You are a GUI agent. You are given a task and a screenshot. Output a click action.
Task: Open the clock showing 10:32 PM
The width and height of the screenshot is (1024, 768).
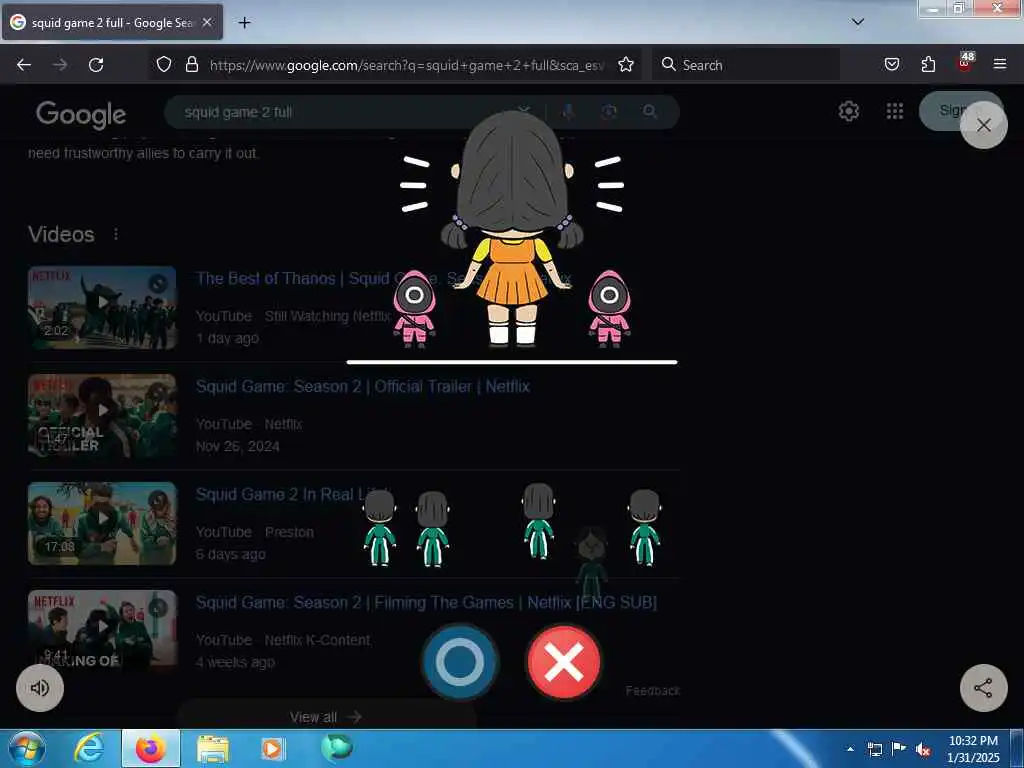pyautogui.click(x=973, y=748)
